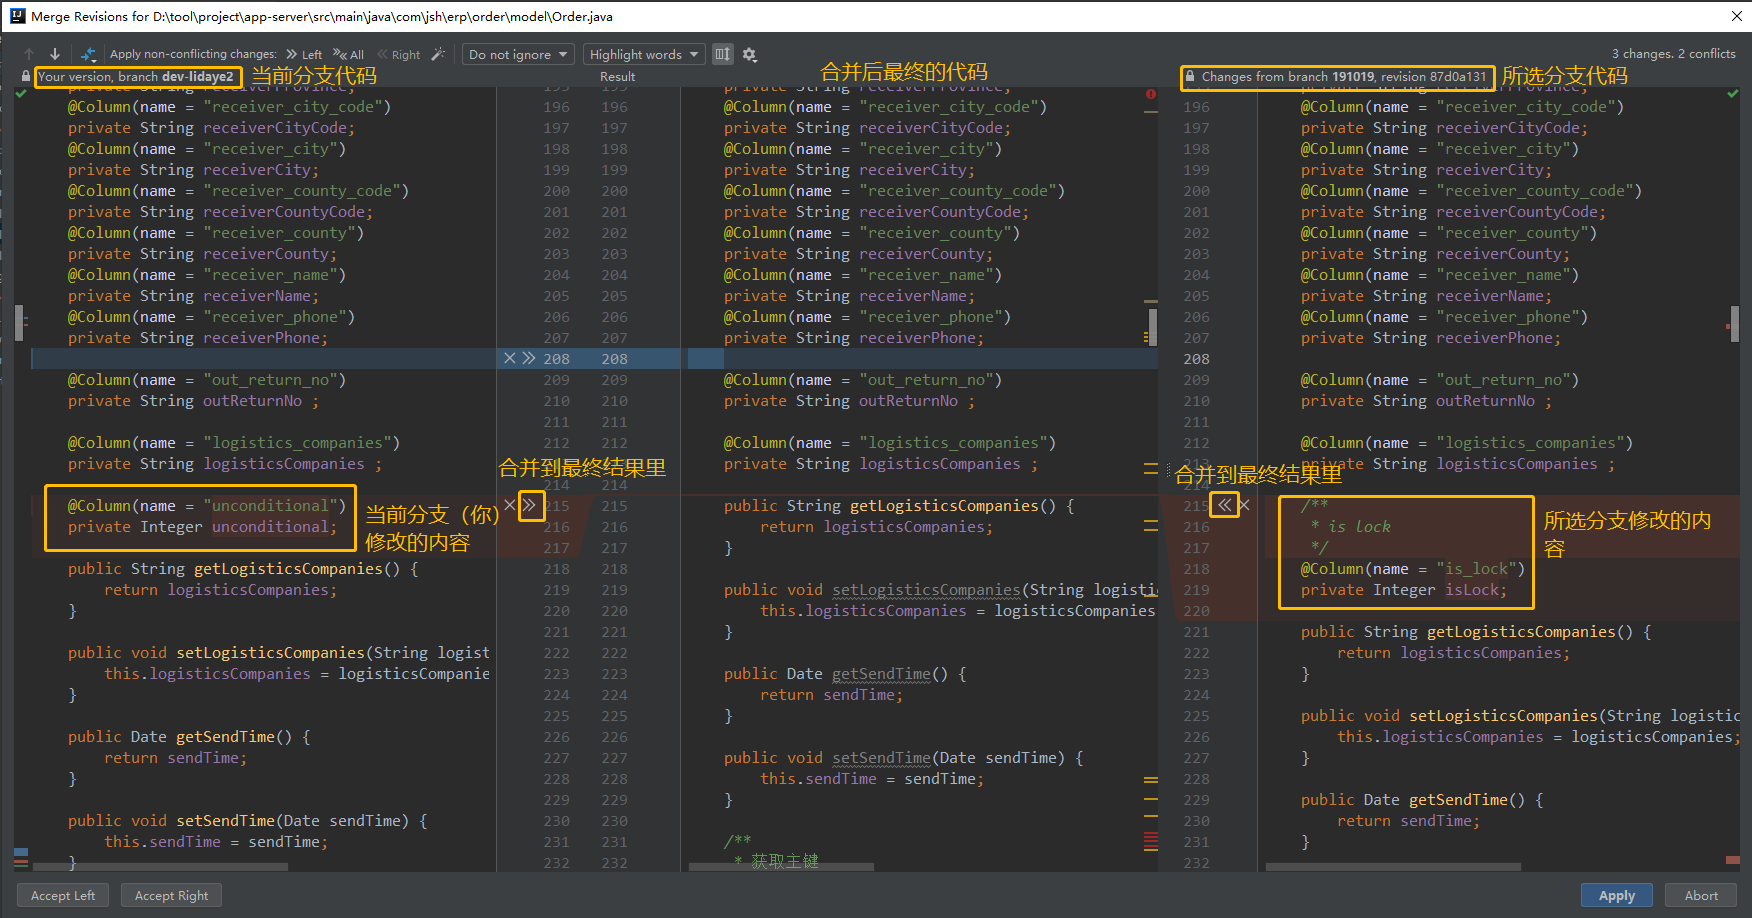The height and width of the screenshot is (918, 1752).
Task: Click the Result pane vertical scrollbar thumb
Action: coord(1152,326)
